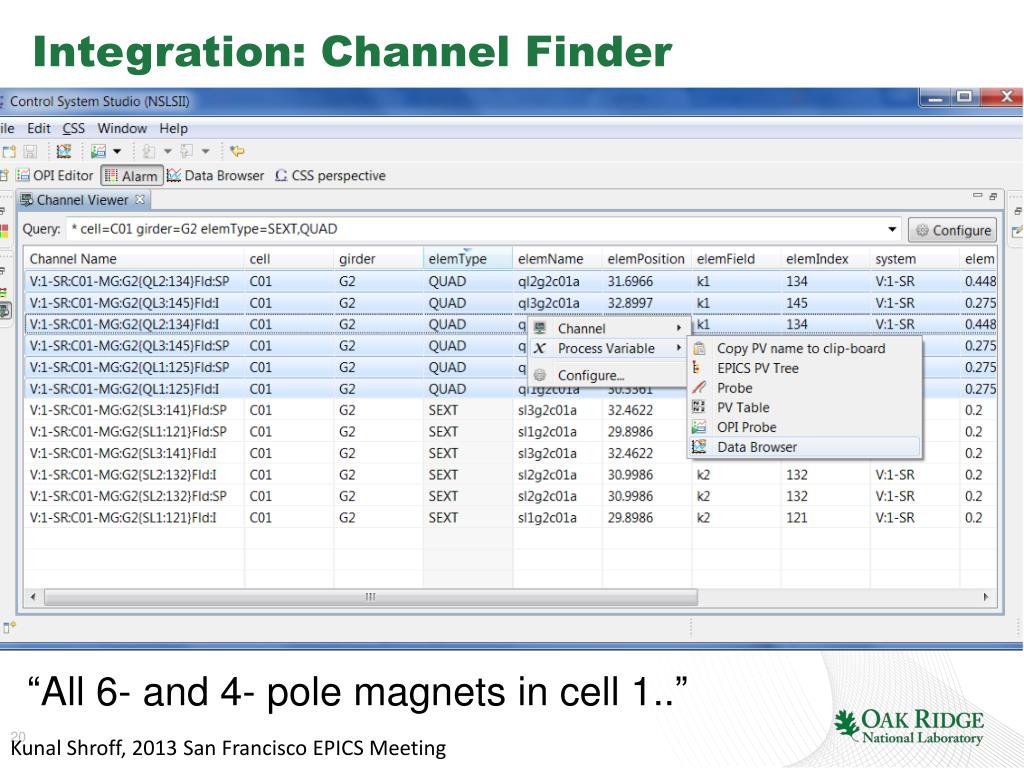Maximize the Channel Viewer panel
The image size is (1024, 768).
(993, 195)
